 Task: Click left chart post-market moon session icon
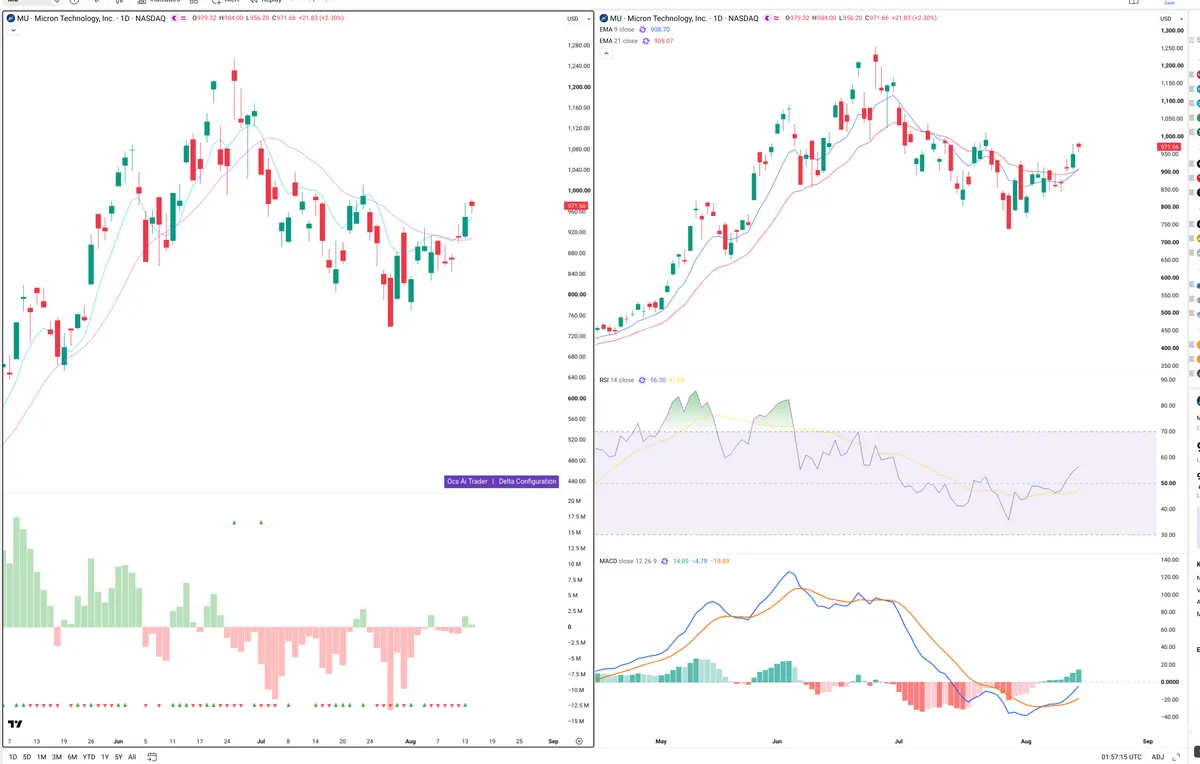tap(174, 18)
